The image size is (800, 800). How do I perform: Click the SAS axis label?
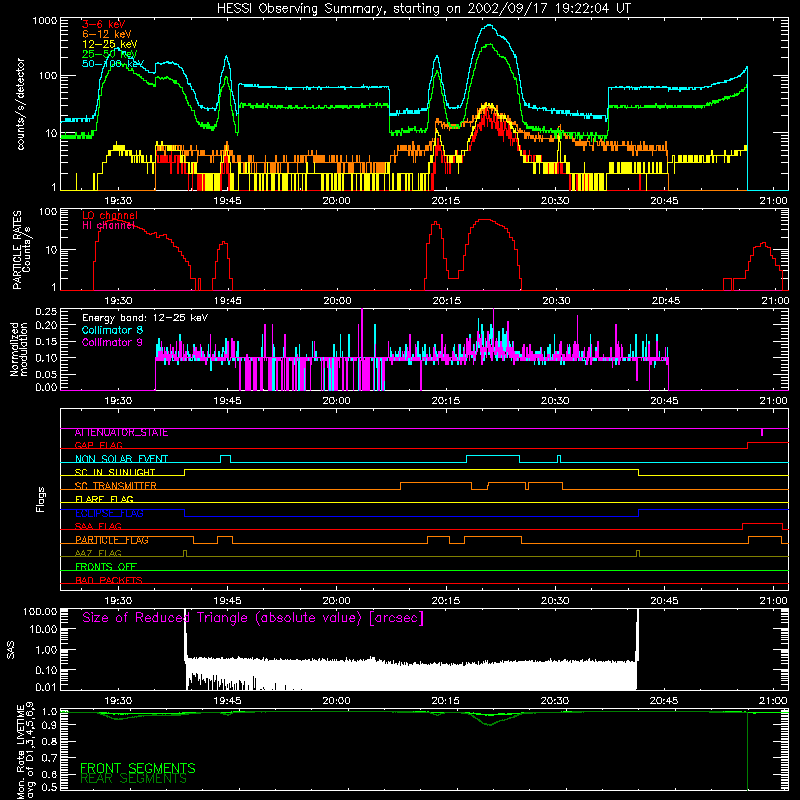11,650
